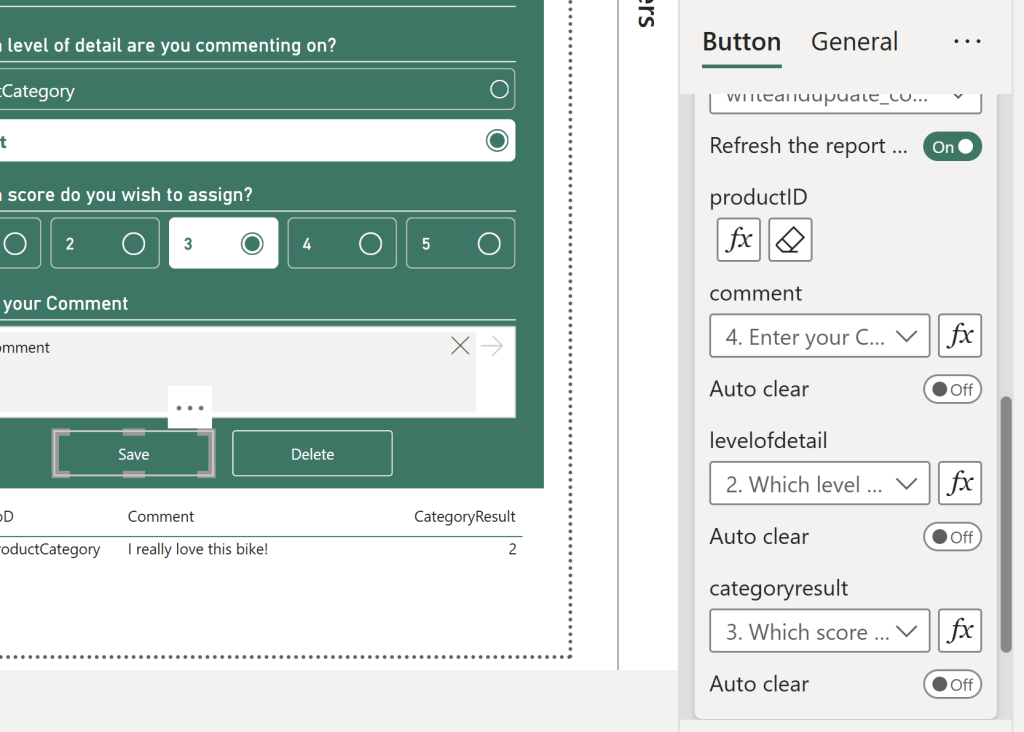Enable Auto clear under categoryresult

pyautogui.click(x=952, y=684)
